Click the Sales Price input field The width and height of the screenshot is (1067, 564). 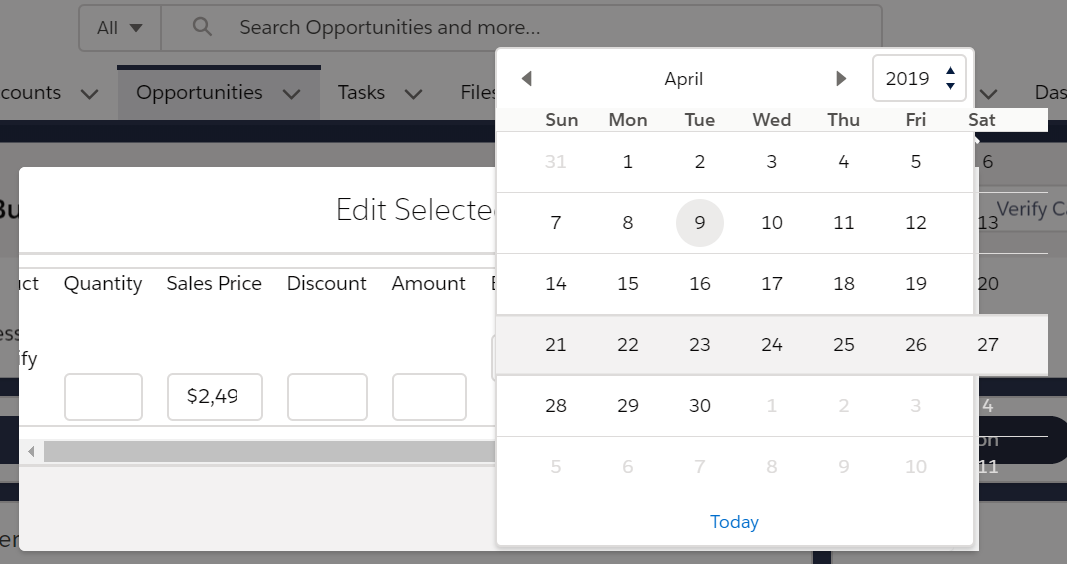(x=215, y=397)
